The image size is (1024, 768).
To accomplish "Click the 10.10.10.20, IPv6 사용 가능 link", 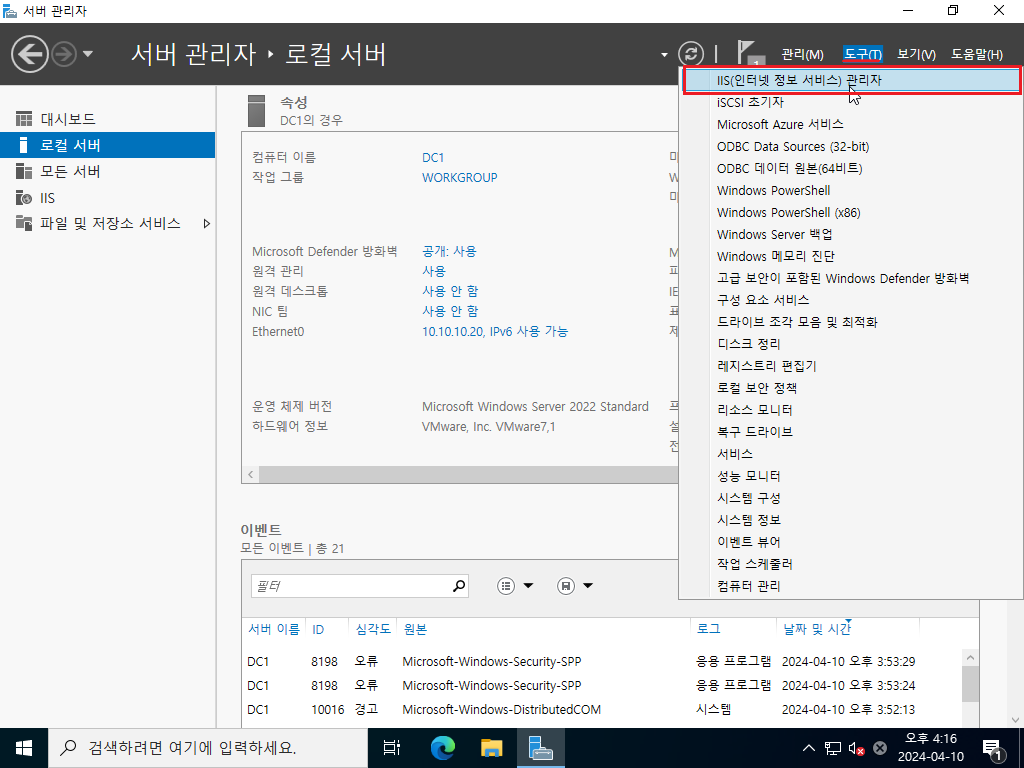I will click(x=495, y=332).
